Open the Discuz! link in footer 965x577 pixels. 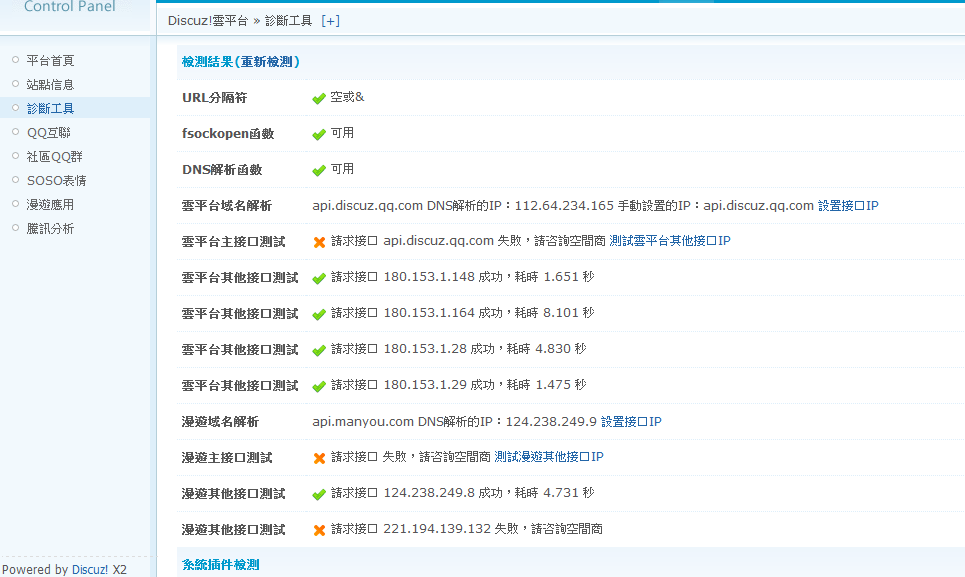pyautogui.click(x=90, y=570)
